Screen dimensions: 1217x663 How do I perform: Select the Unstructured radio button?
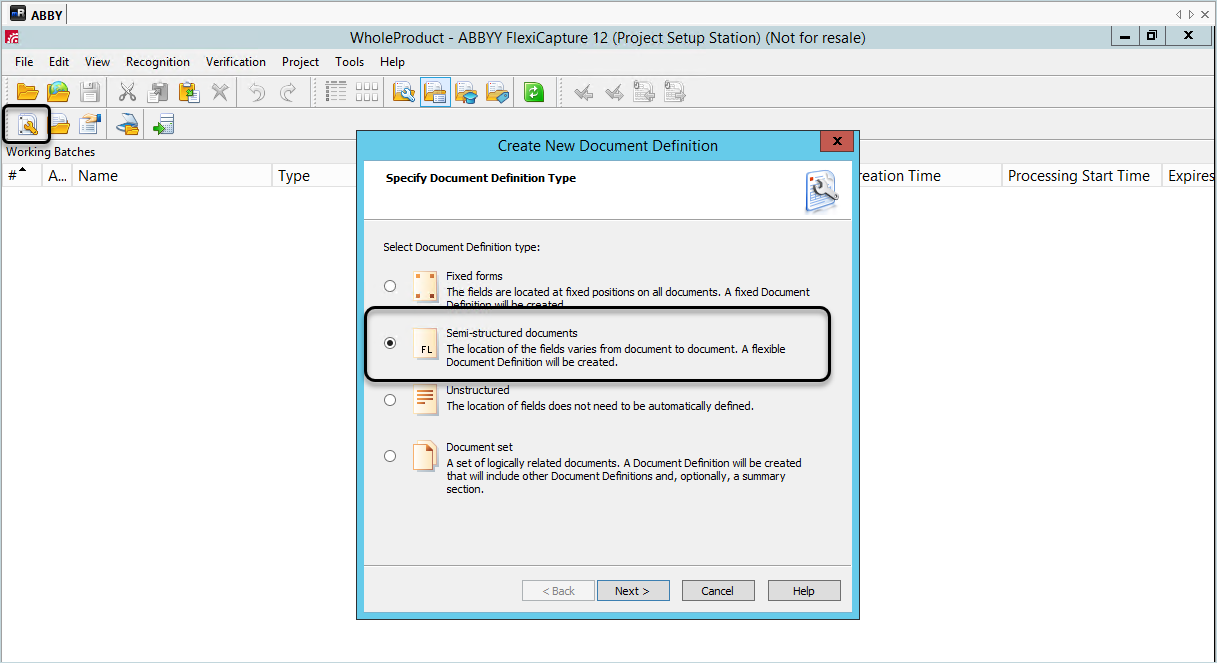tap(390, 400)
